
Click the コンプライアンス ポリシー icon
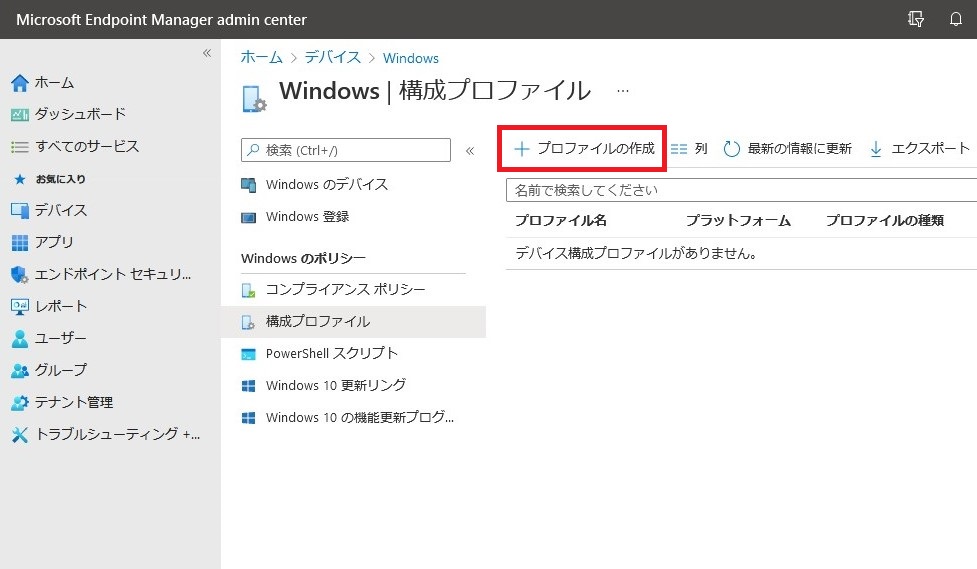point(248,290)
